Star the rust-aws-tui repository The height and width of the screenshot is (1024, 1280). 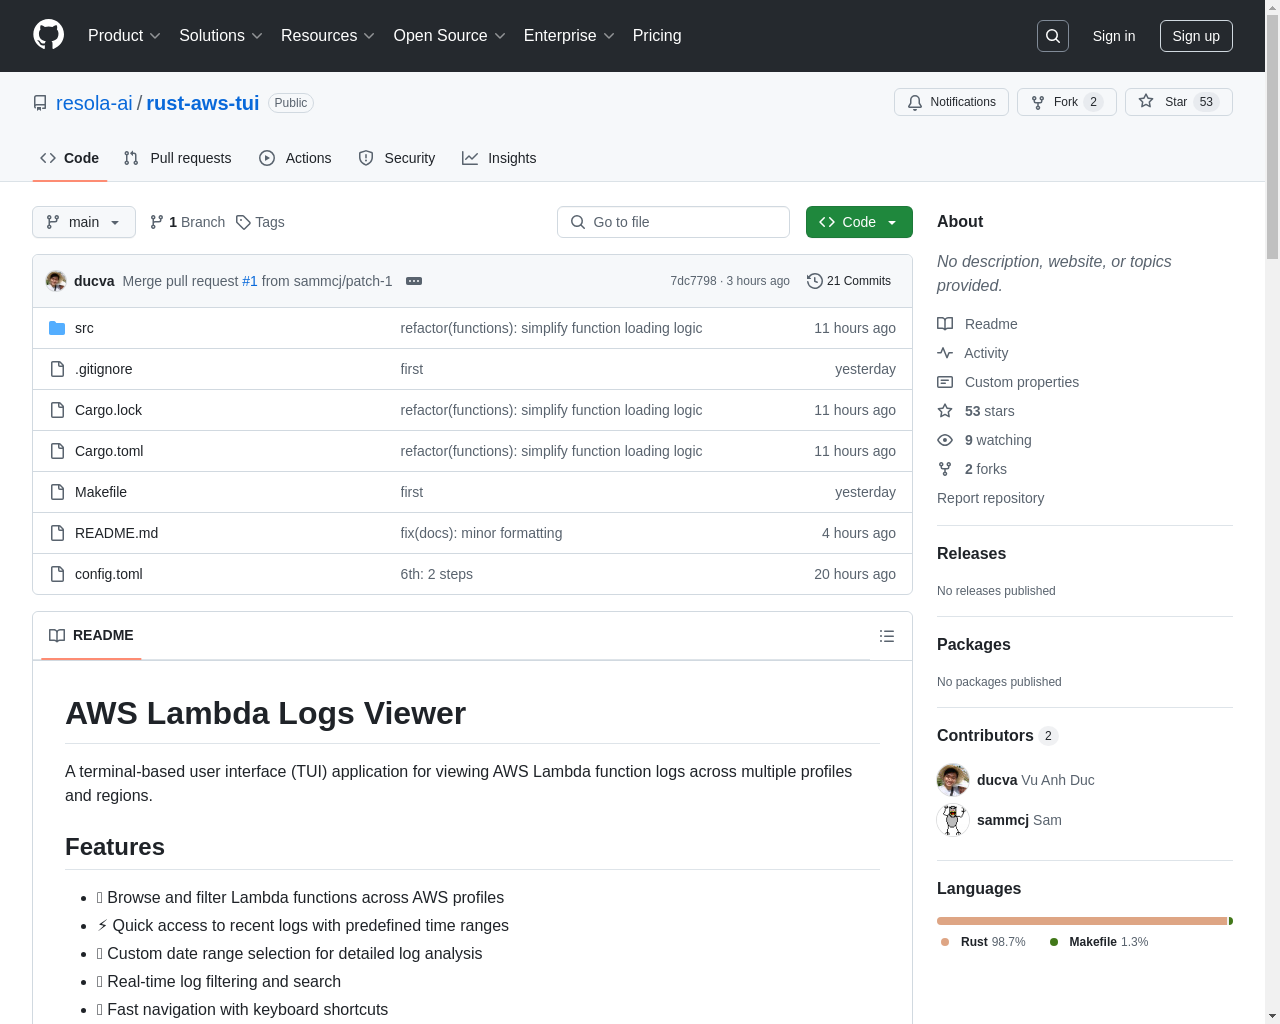coord(1178,102)
